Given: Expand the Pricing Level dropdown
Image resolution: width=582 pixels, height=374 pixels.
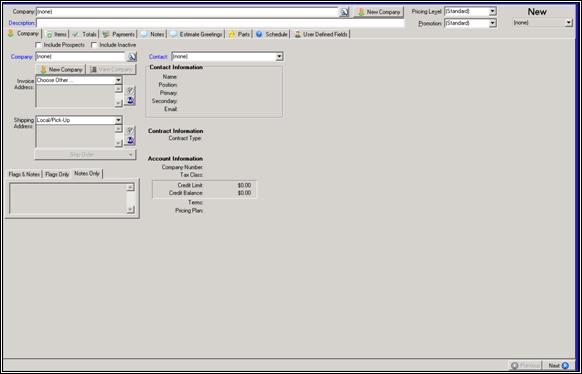Looking at the screenshot, I should point(493,12).
